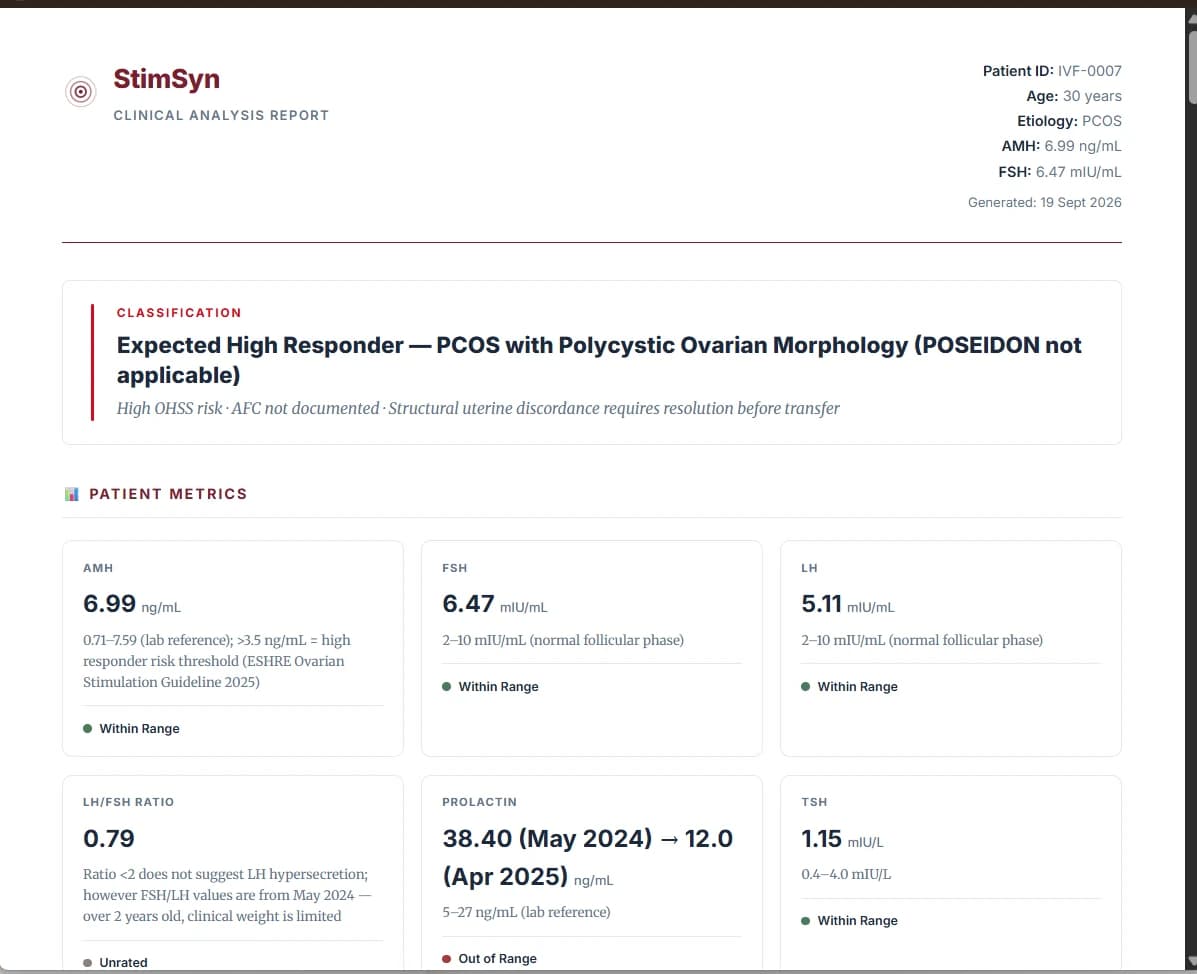Click the 0.79 ratio value

tap(108, 838)
